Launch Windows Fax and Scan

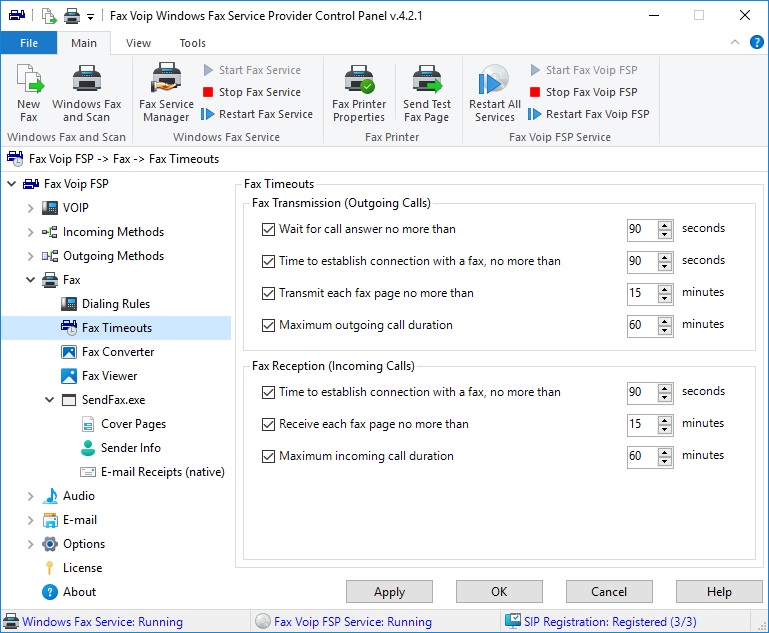coord(86,93)
